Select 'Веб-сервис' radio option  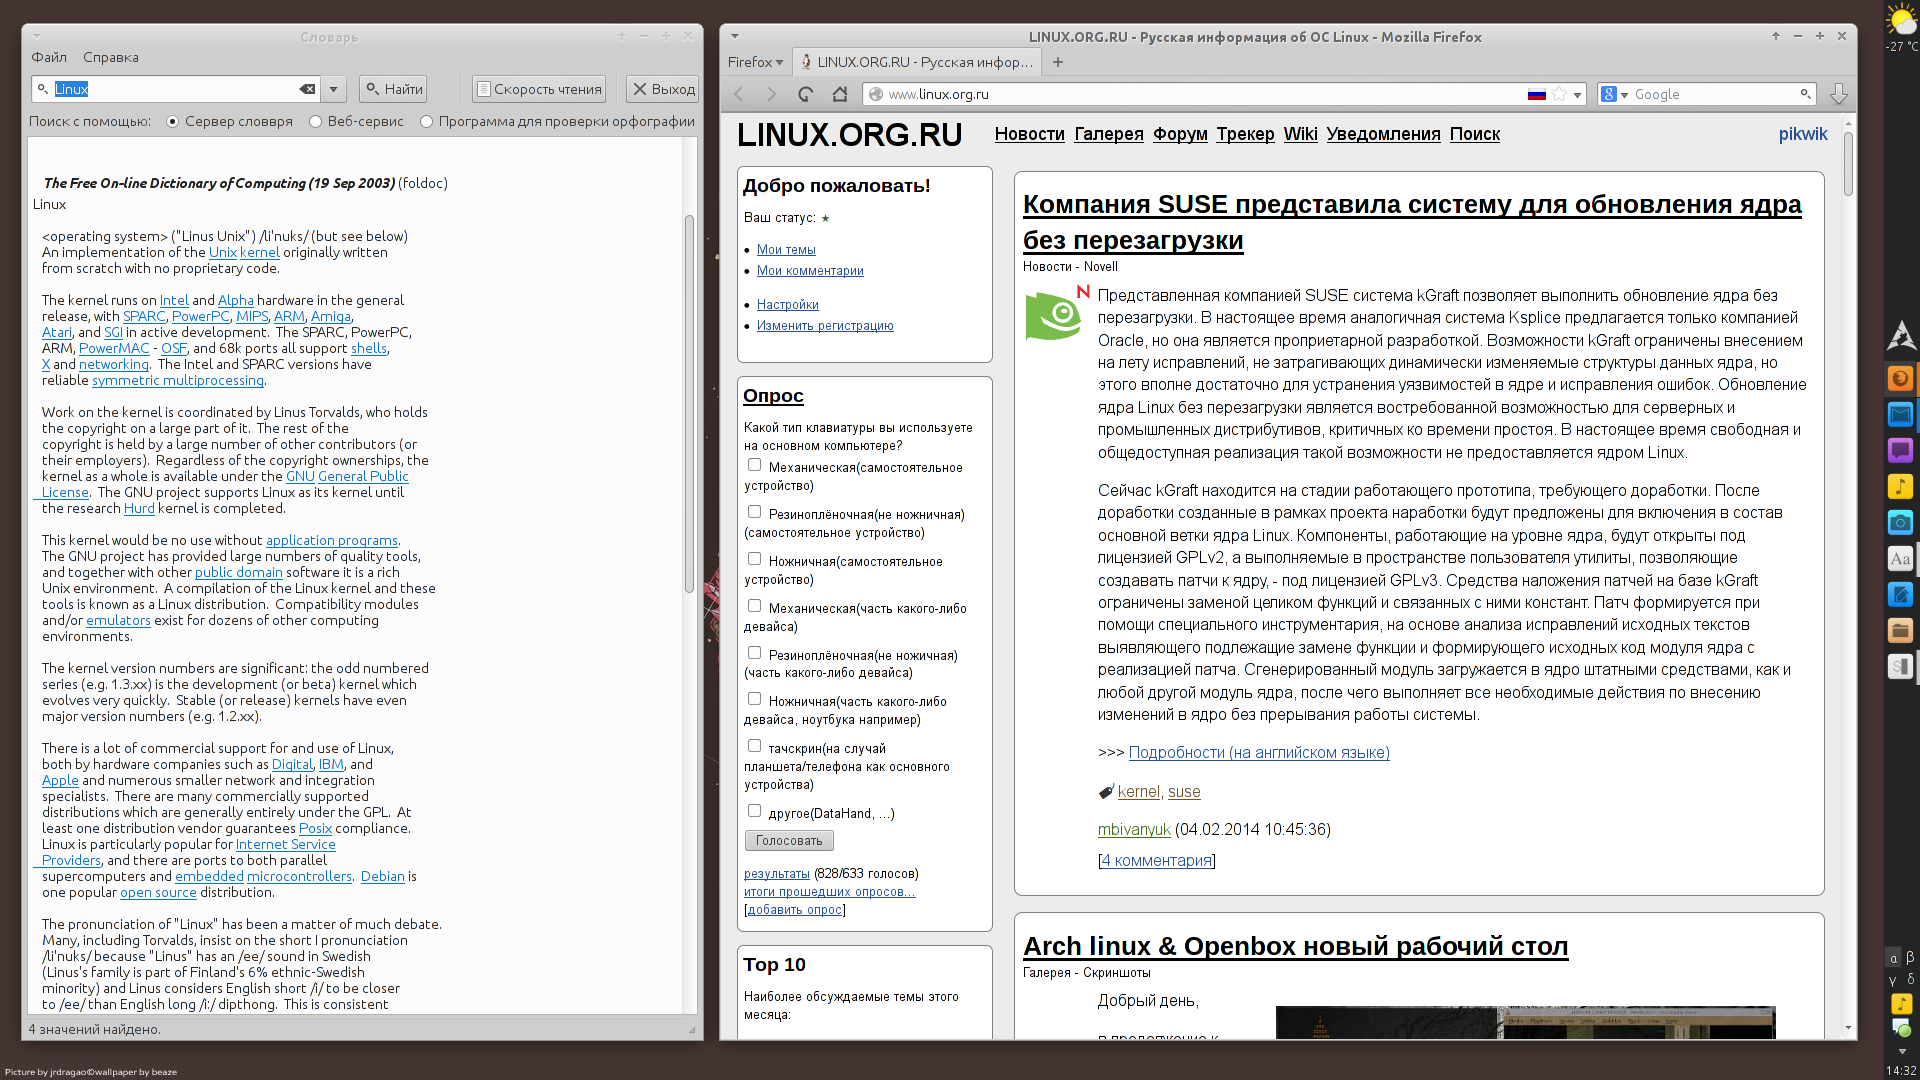coord(315,121)
